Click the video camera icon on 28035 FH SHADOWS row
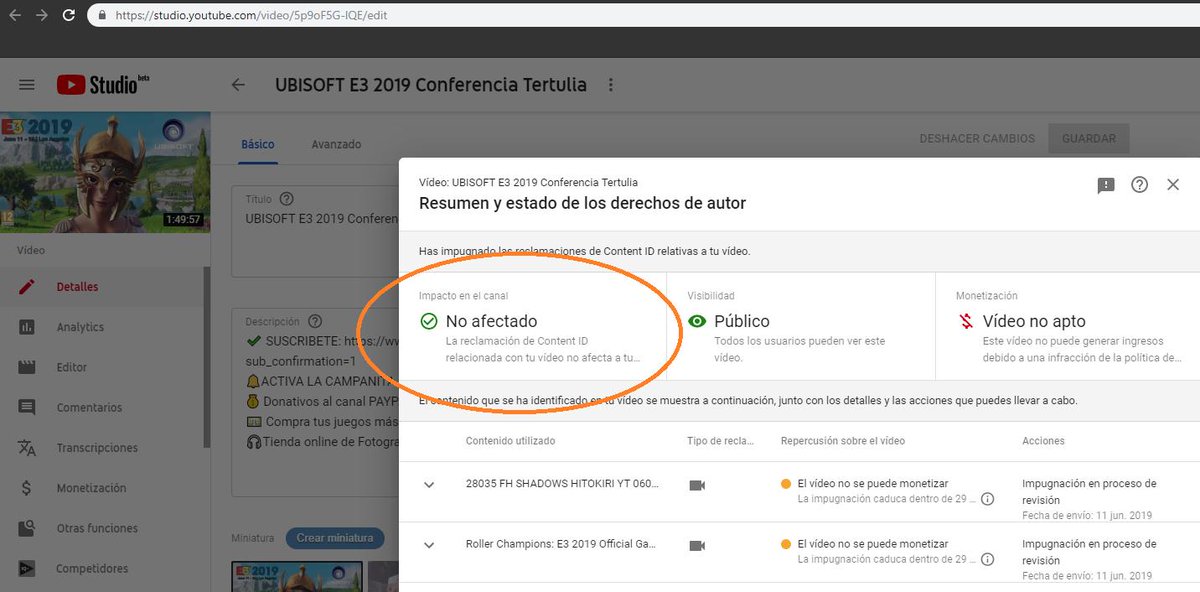This screenshot has height=592, width=1200. point(697,485)
